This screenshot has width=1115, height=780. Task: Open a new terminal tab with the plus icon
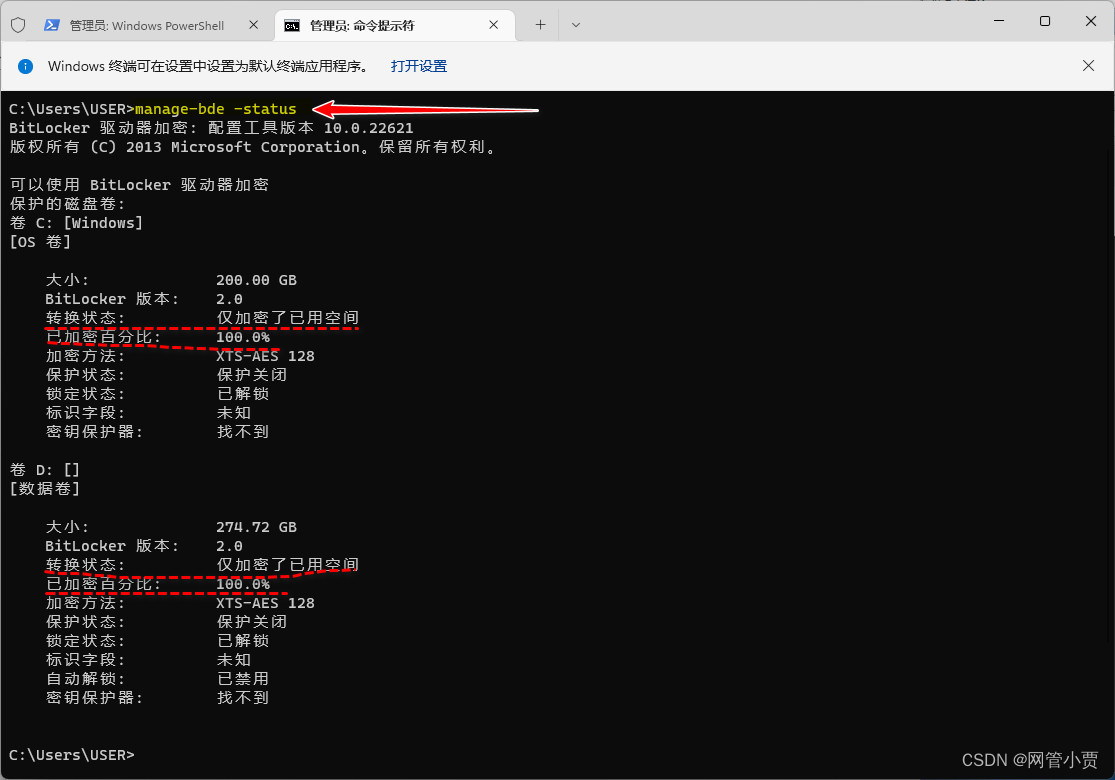click(x=541, y=24)
